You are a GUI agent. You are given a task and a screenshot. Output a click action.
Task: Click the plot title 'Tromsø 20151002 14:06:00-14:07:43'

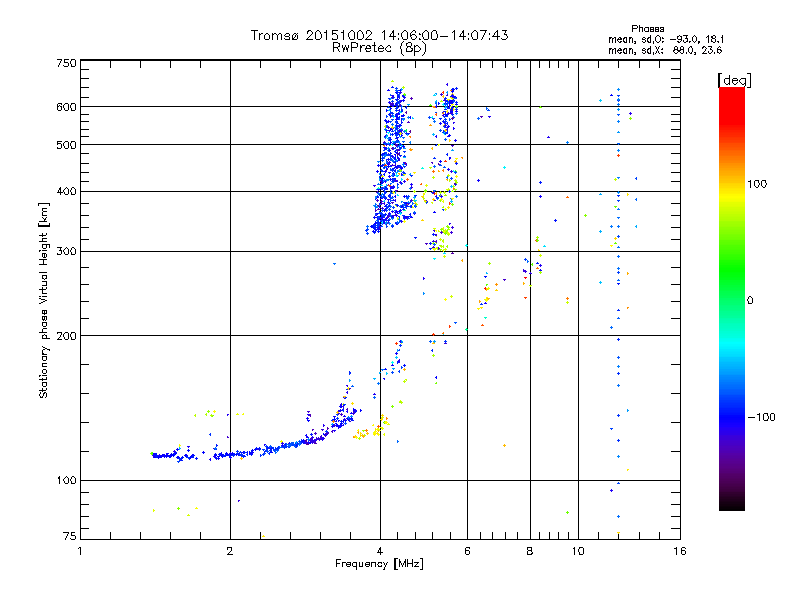[x=379, y=35]
